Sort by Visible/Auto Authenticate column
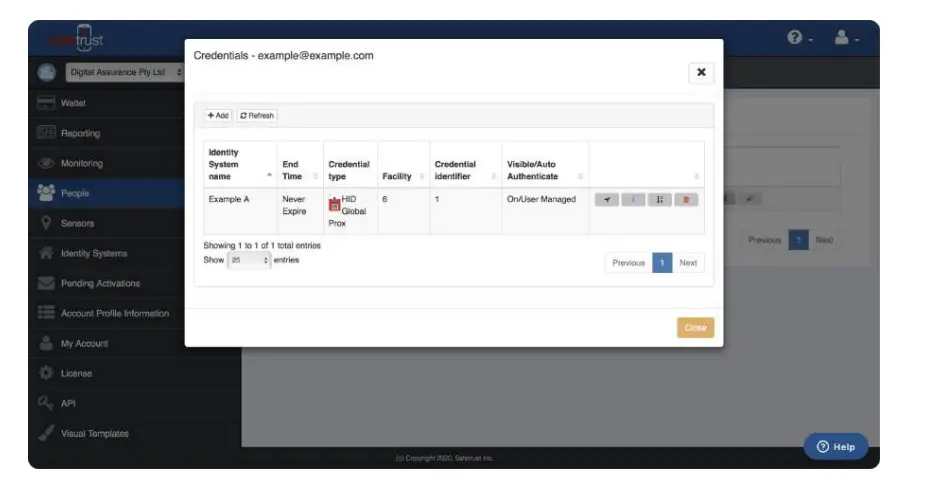This screenshot has height=501, width=941. point(545,164)
